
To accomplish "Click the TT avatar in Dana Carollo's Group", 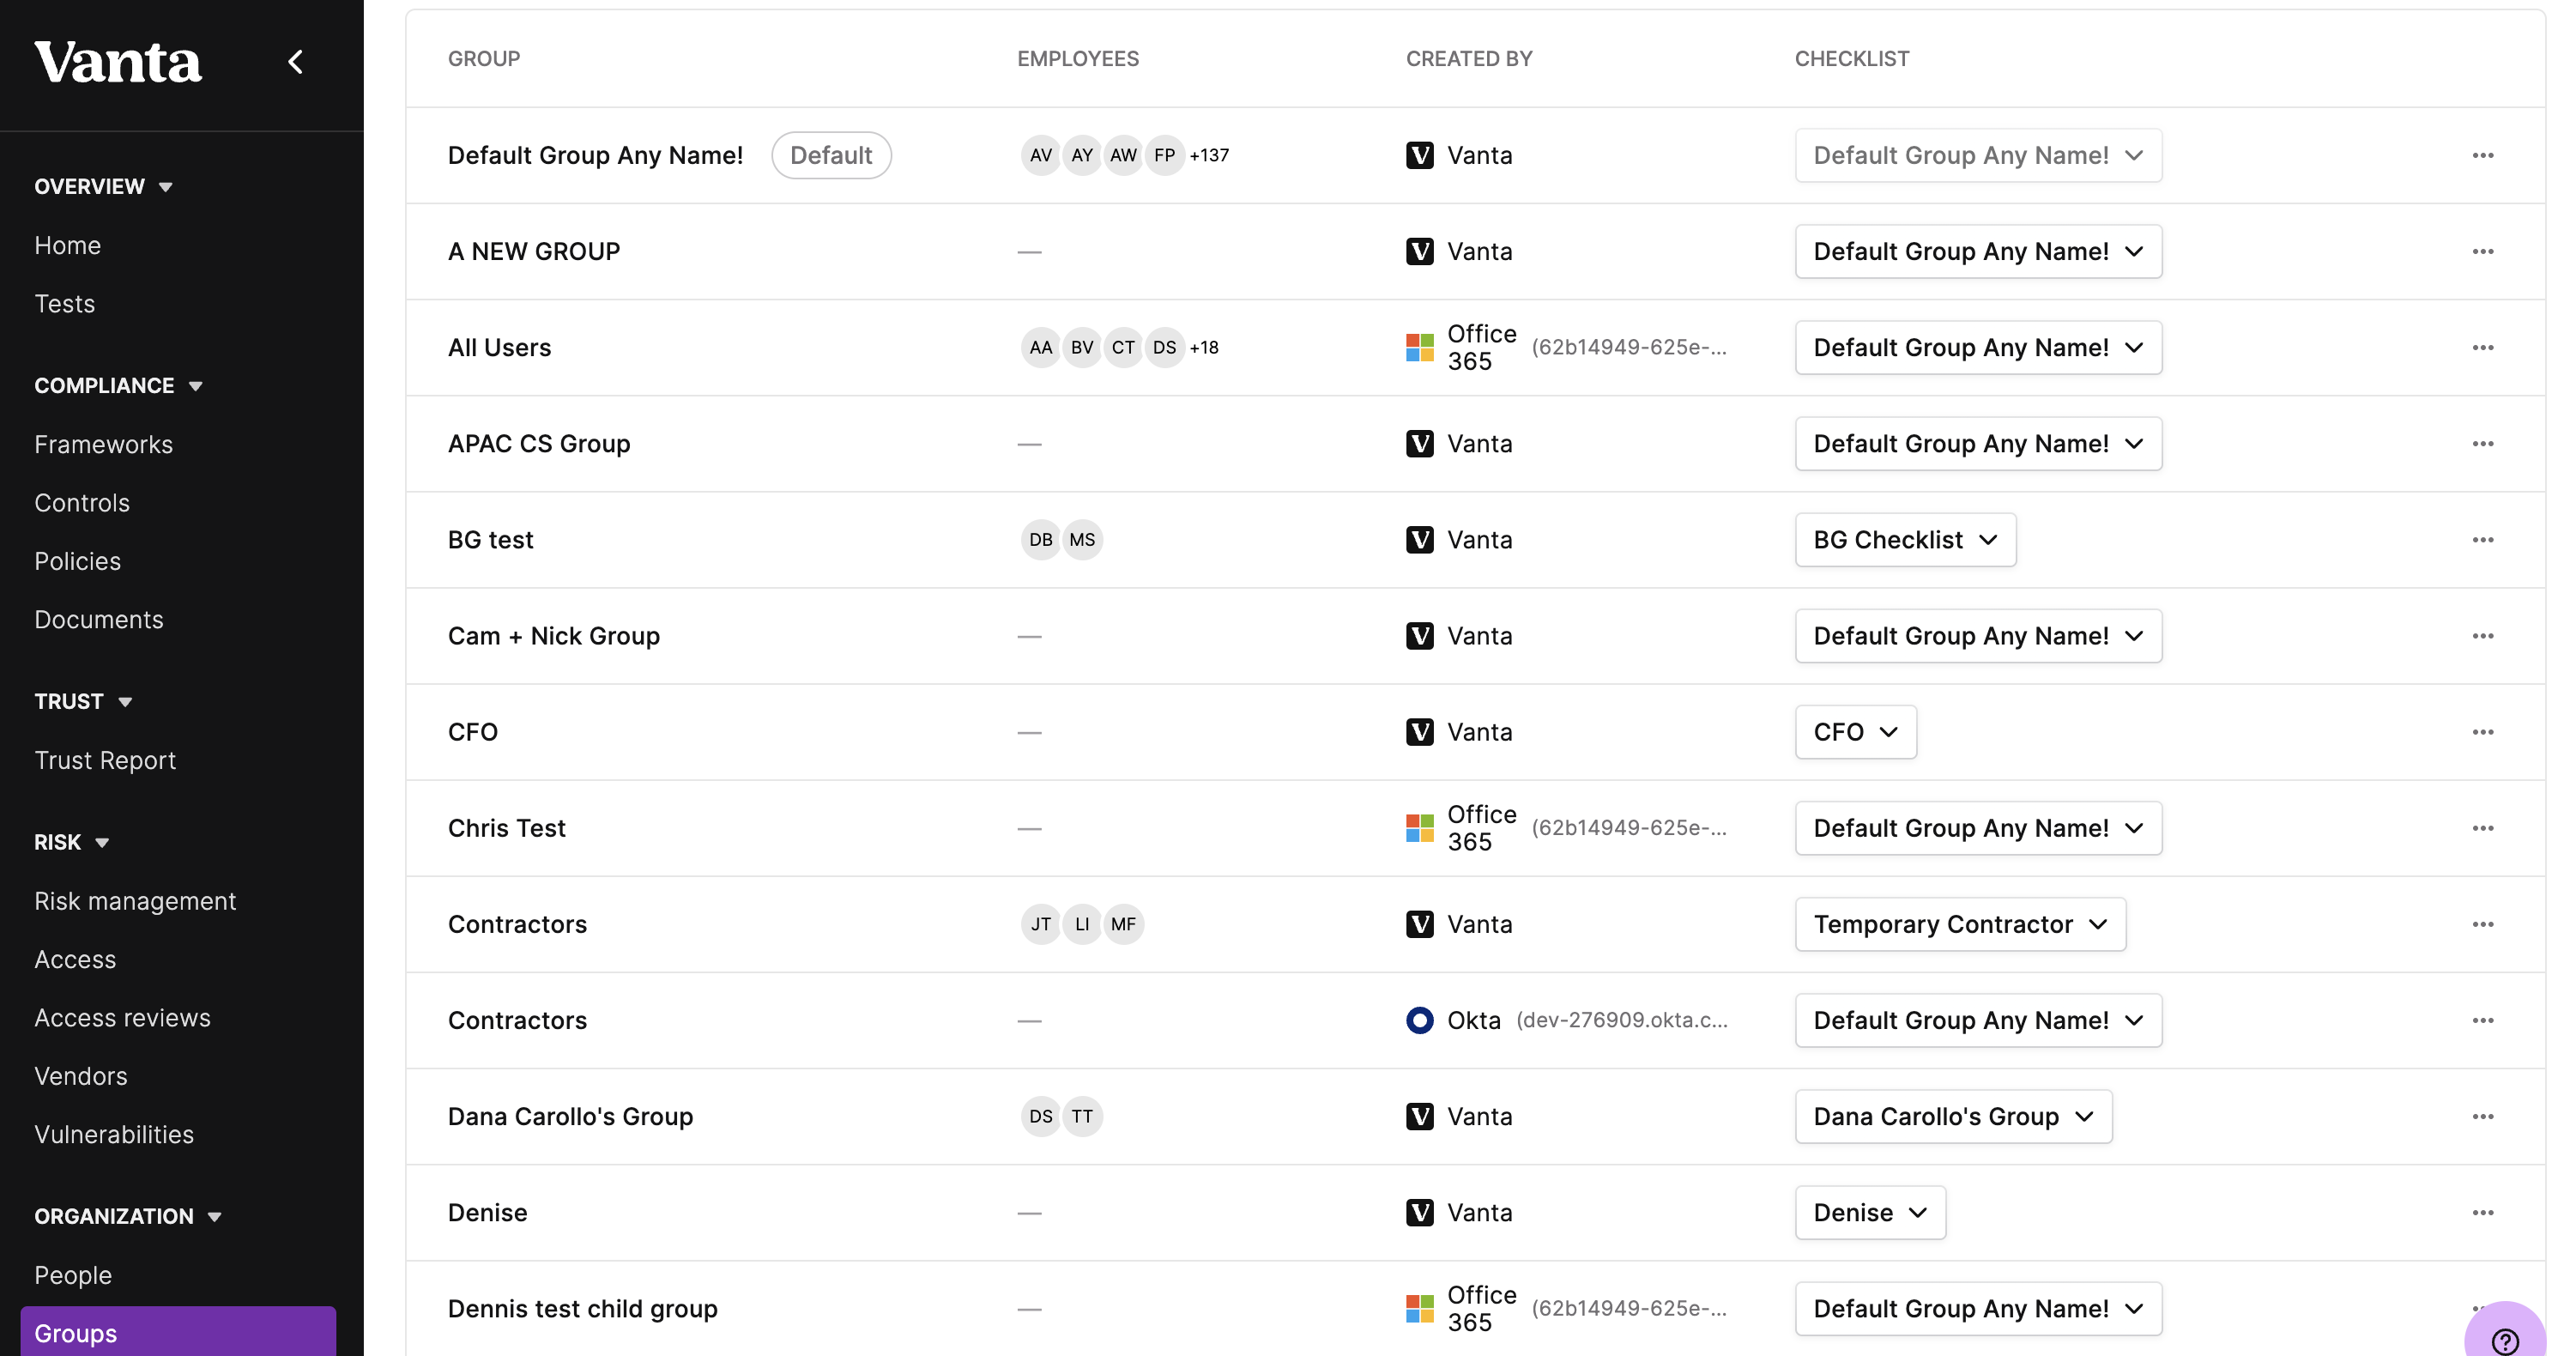I will (x=1082, y=1116).
